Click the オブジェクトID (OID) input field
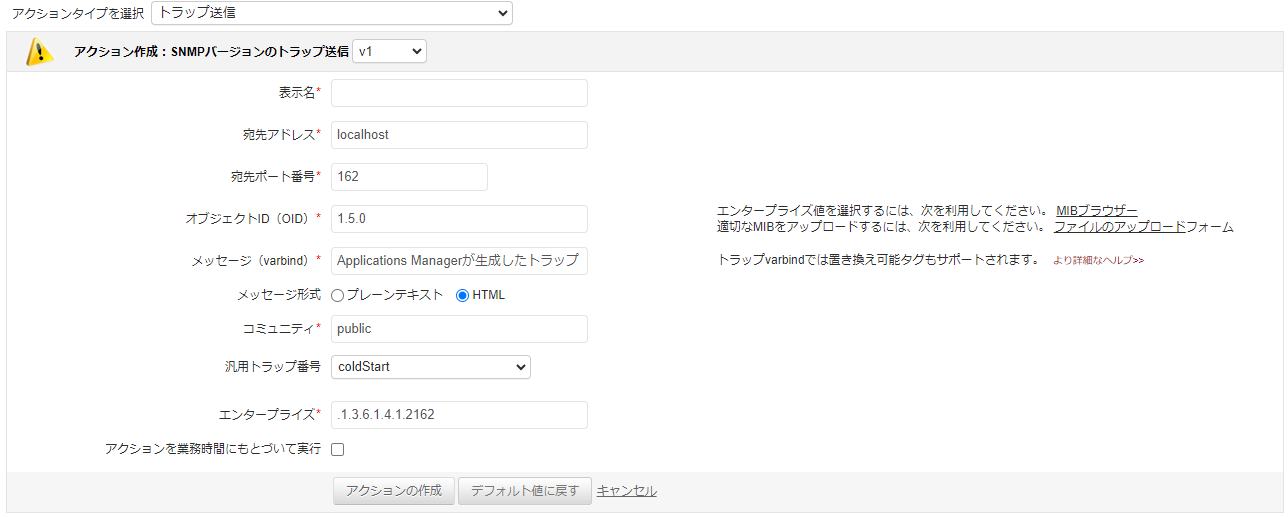1288x517 pixels. click(x=459, y=219)
